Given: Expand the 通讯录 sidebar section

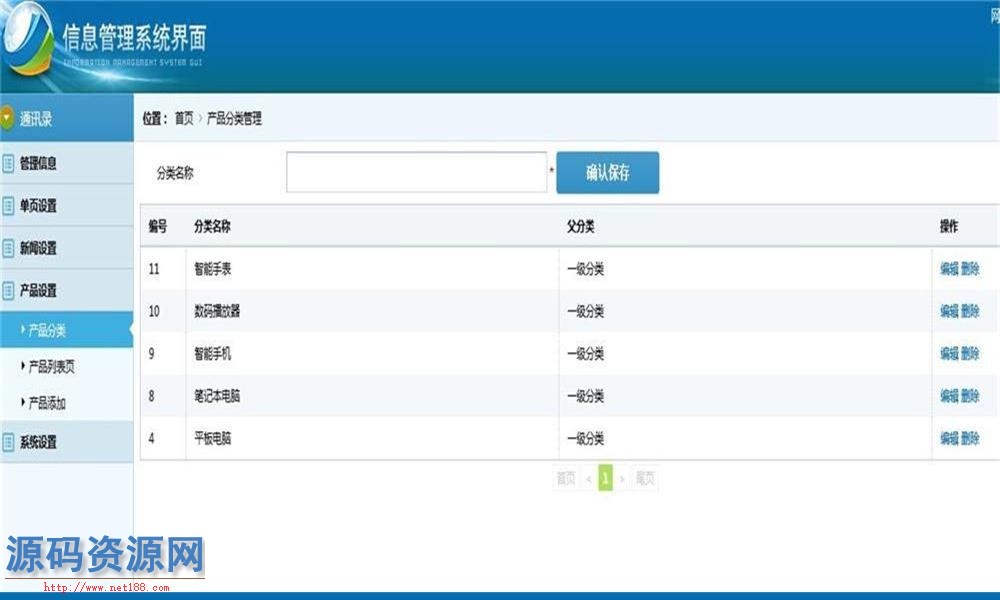Looking at the screenshot, I should 37,119.
